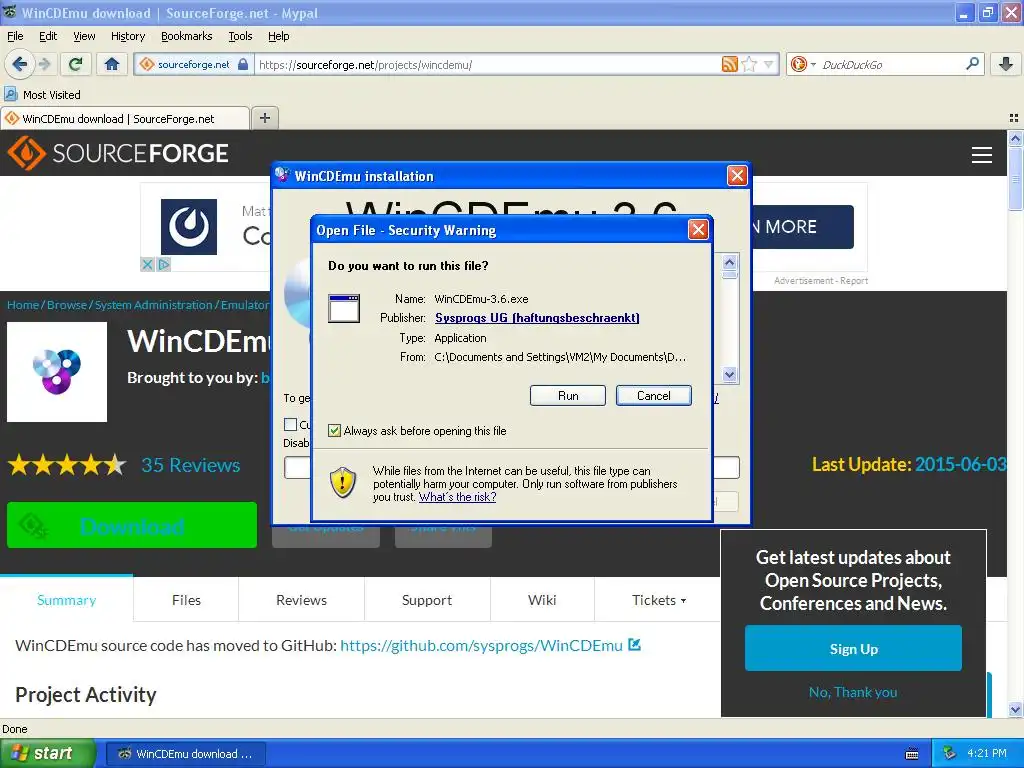Open the Help menu
Screen dimensions: 1024x768
click(x=278, y=36)
